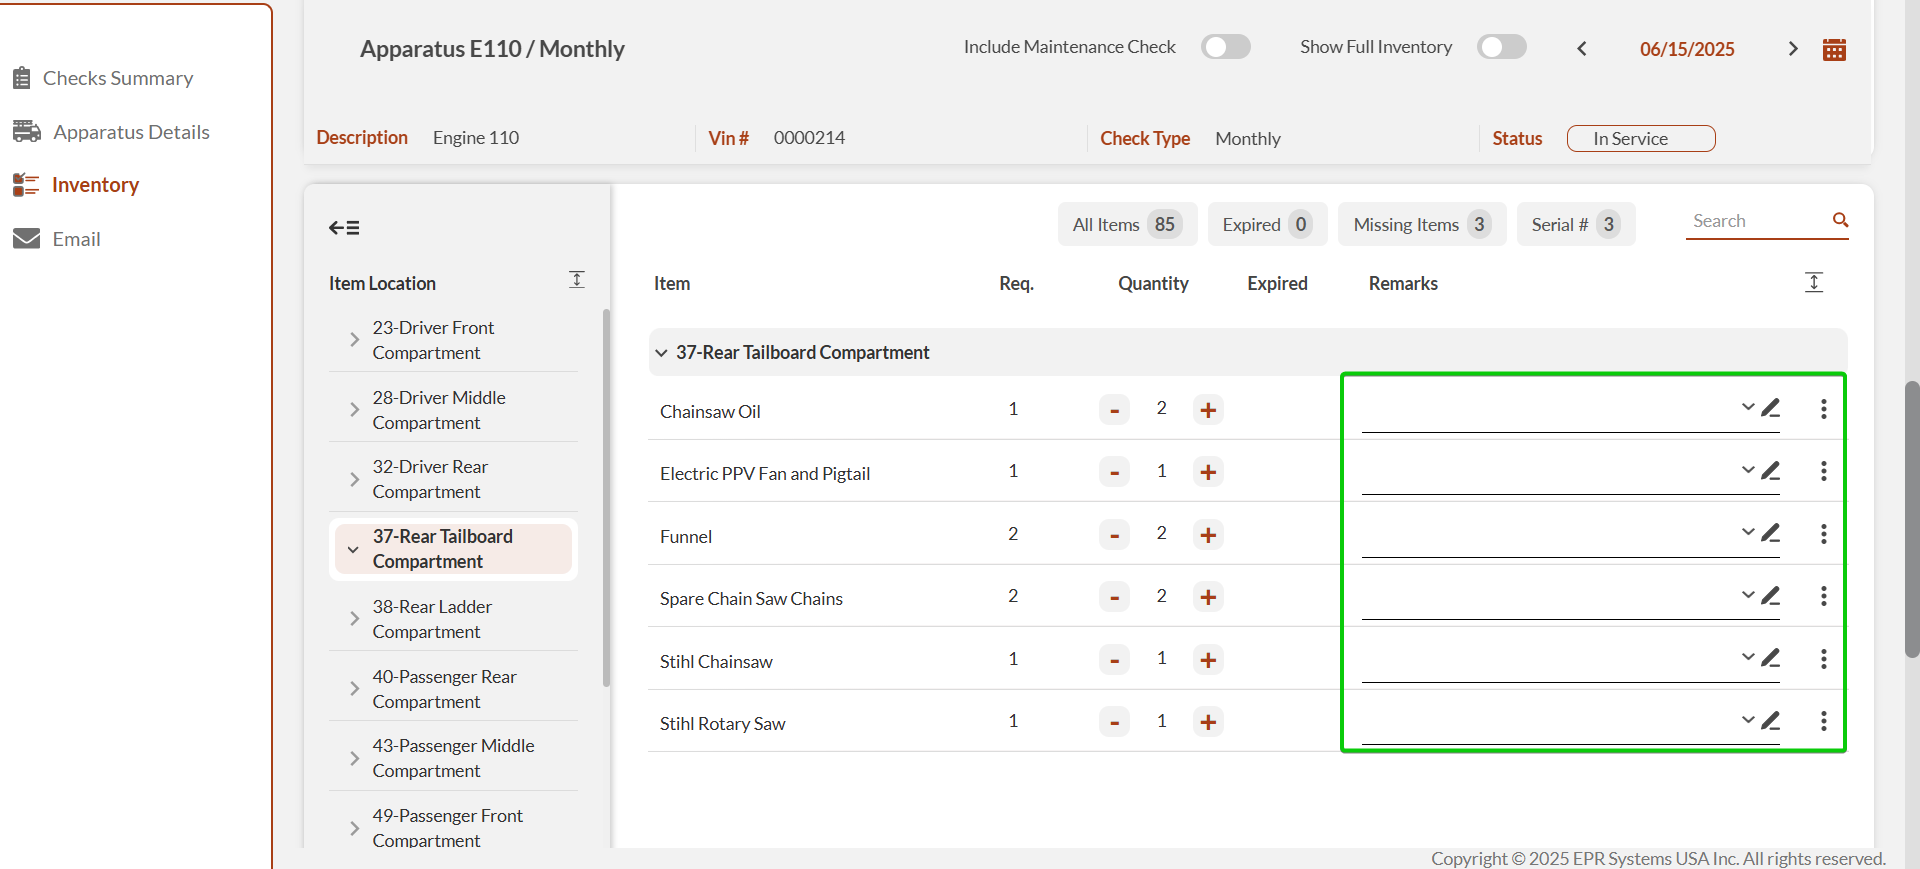Decrease Spare Chain Saw Chains quantity
The height and width of the screenshot is (869, 1920).
tap(1114, 598)
